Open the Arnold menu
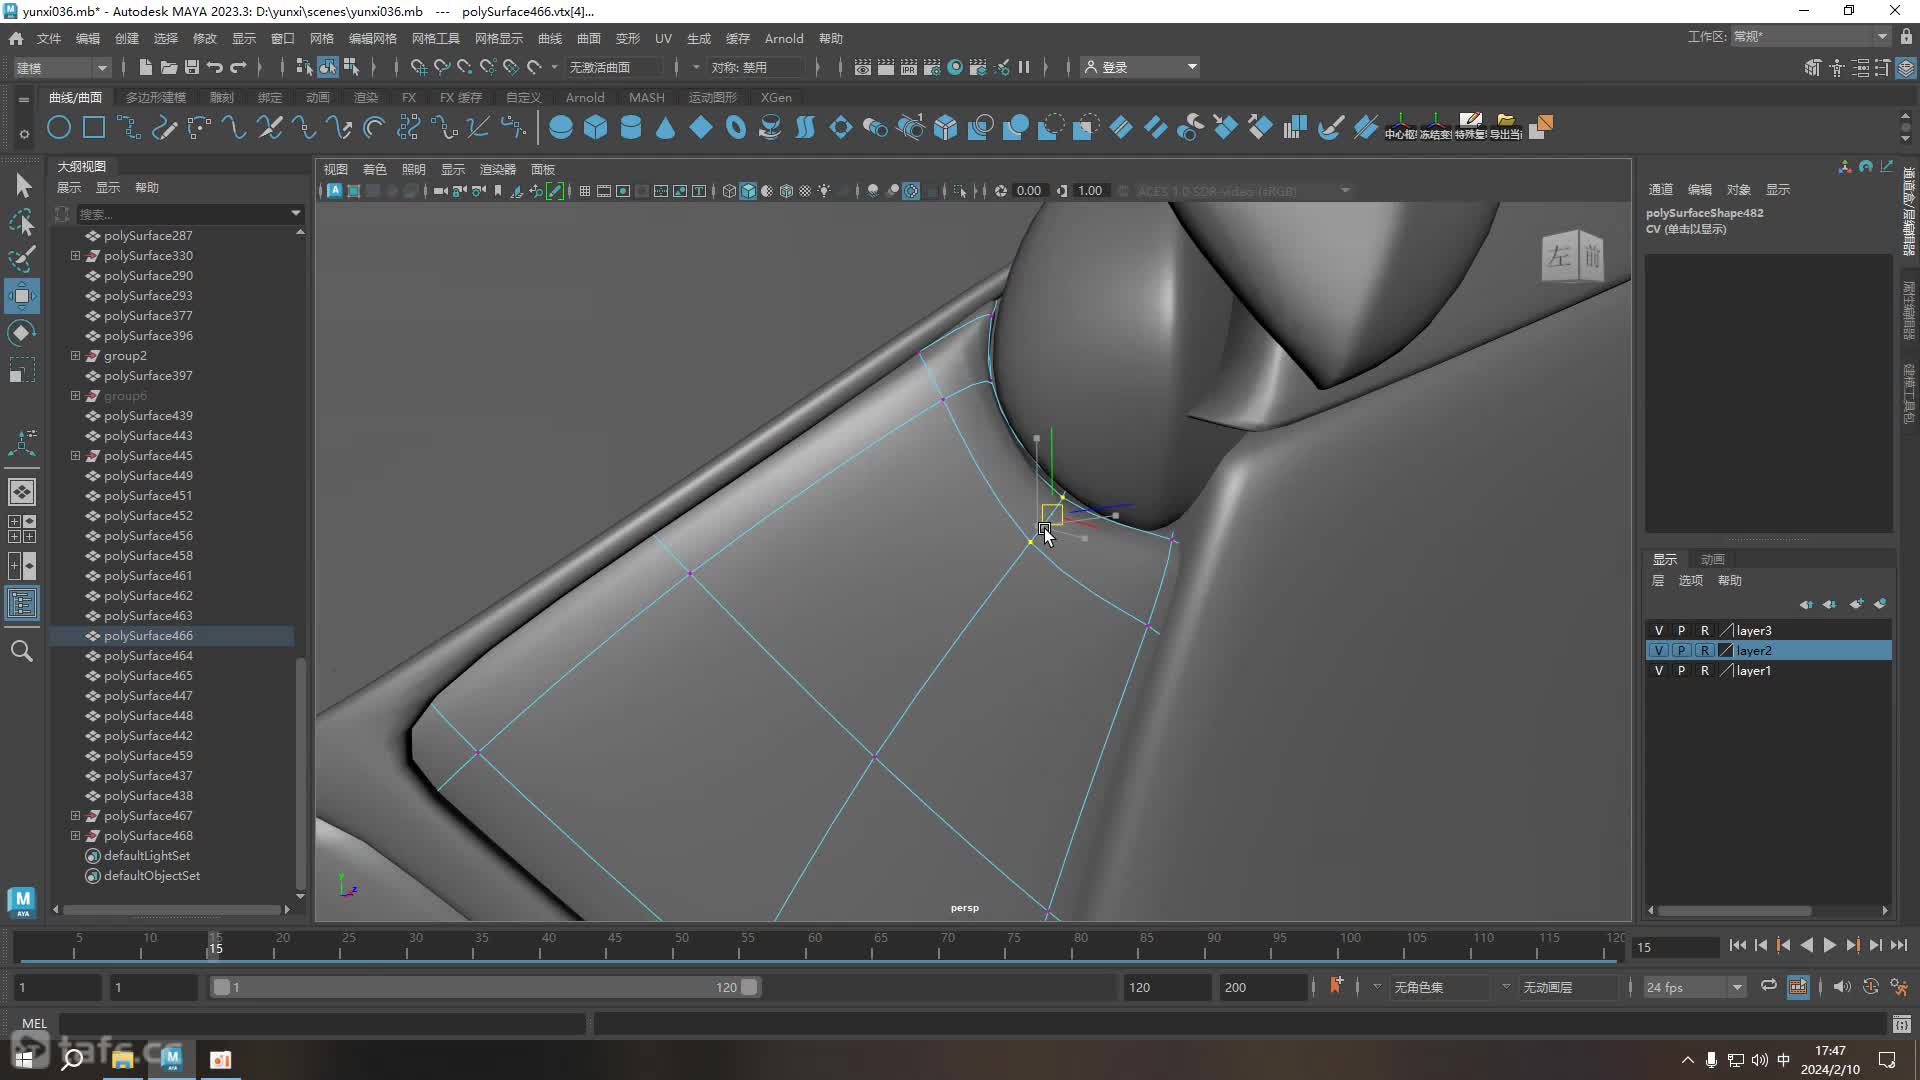Screen dimensions: 1920x1080 pos(784,39)
